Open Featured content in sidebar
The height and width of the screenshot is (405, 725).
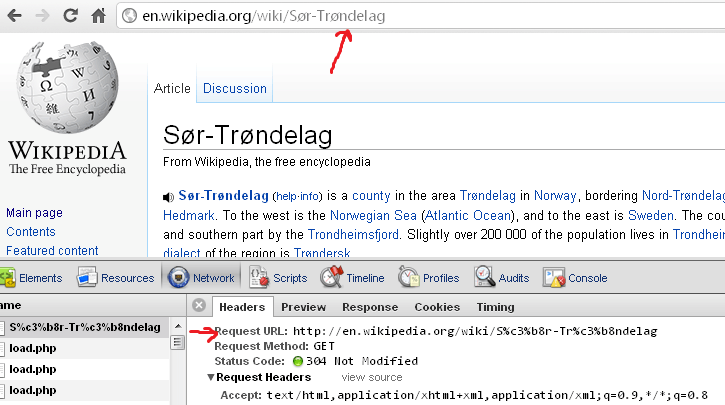[x=52, y=251]
